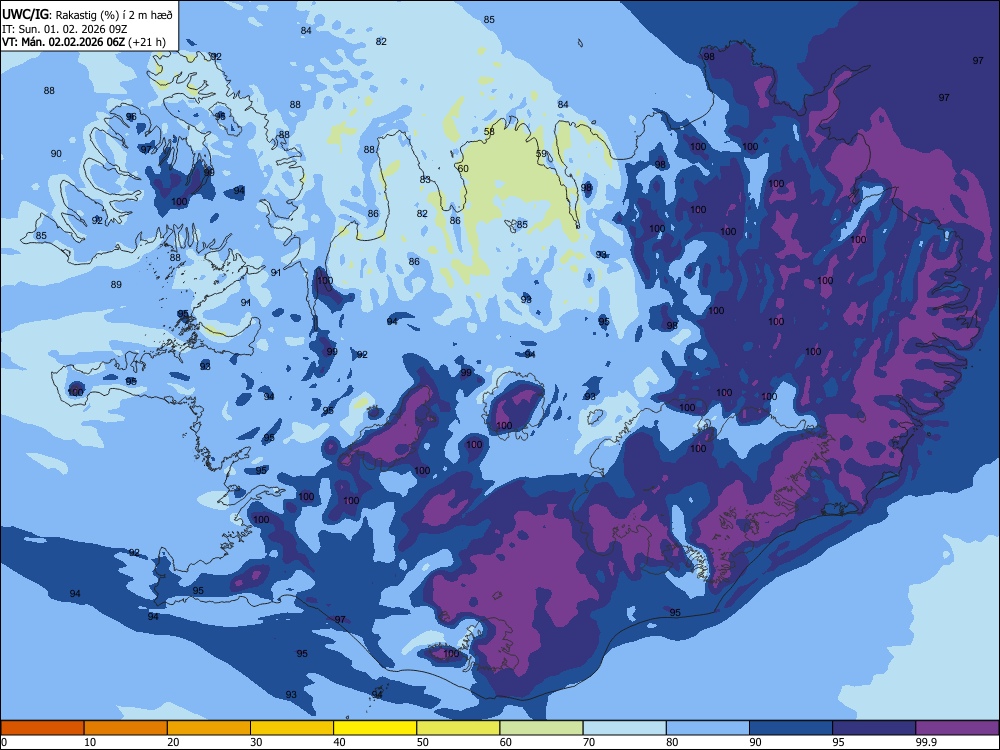Select the '59' humidity value on map
The height and width of the screenshot is (750, 1000).
click(541, 154)
